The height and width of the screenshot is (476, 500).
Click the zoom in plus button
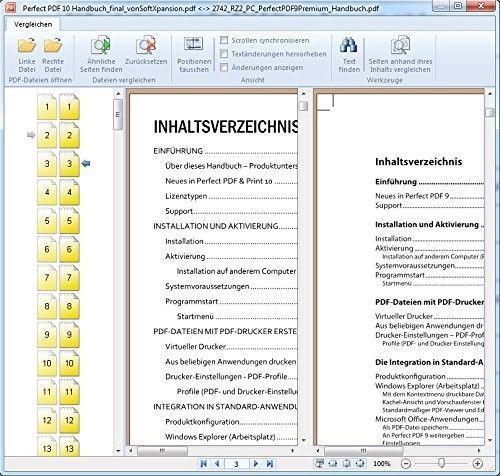[x=477, y=463]
